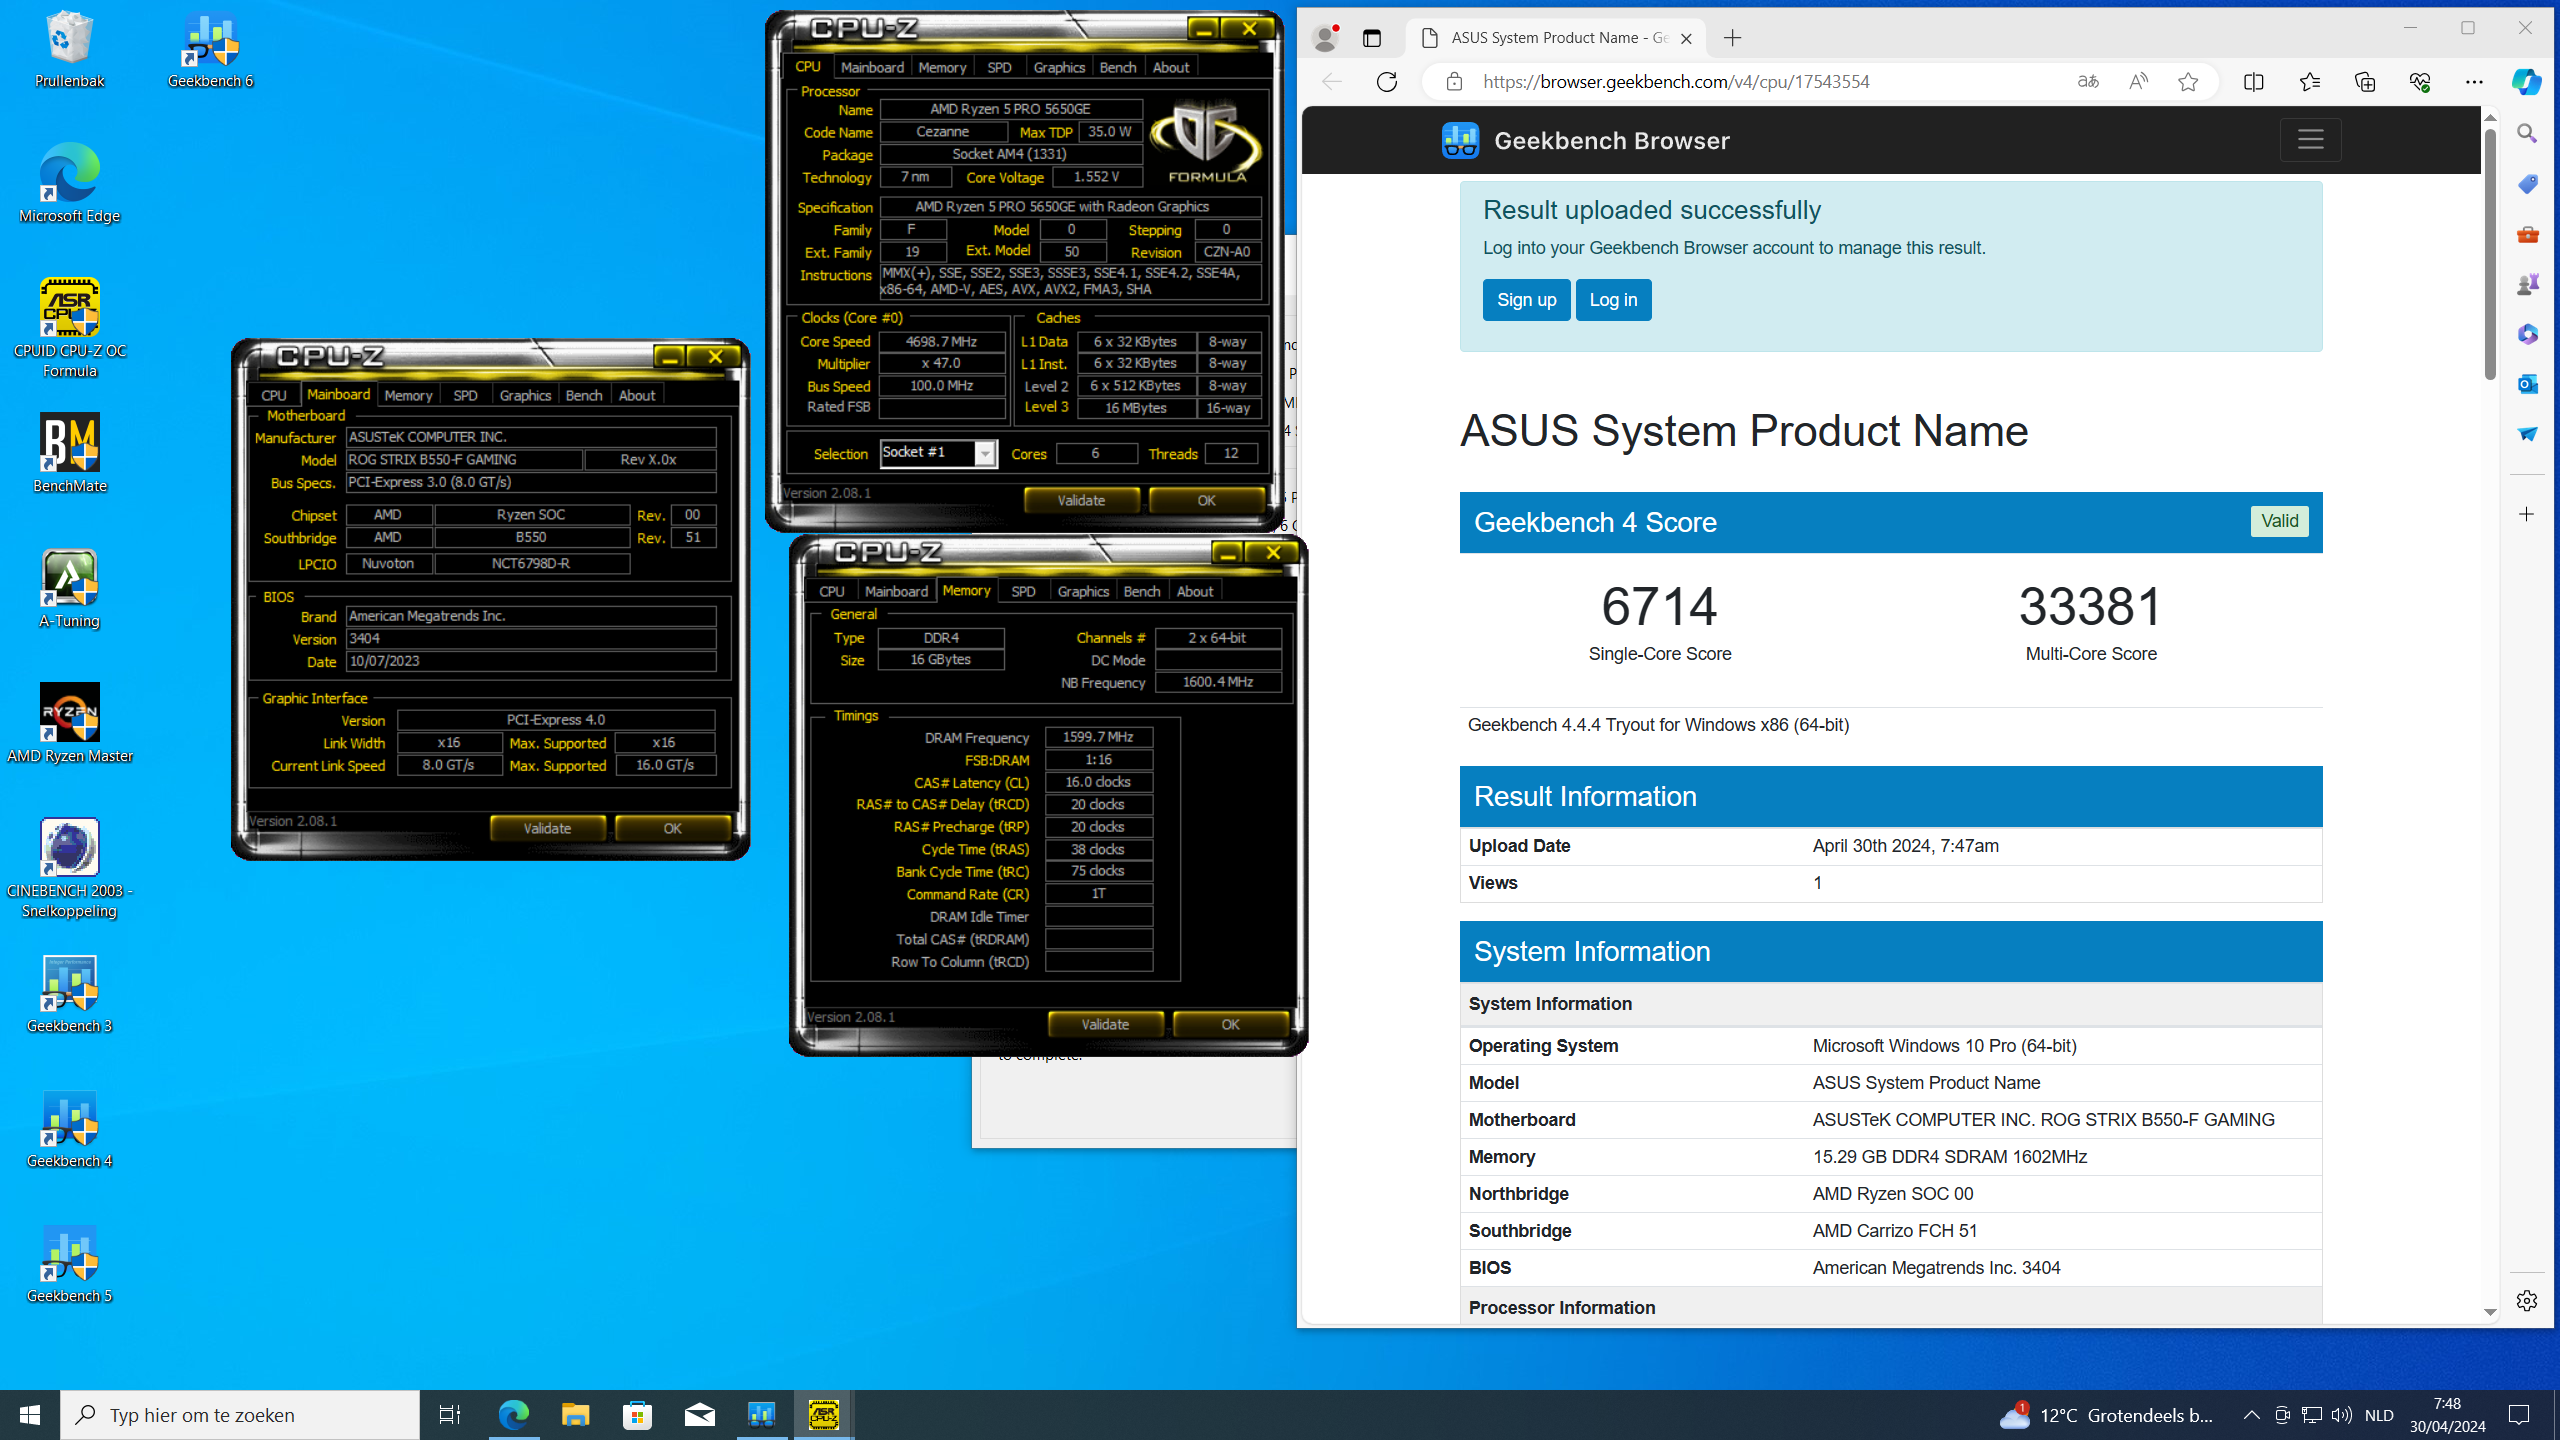Open Edge Collections icon

point(2365,82)
